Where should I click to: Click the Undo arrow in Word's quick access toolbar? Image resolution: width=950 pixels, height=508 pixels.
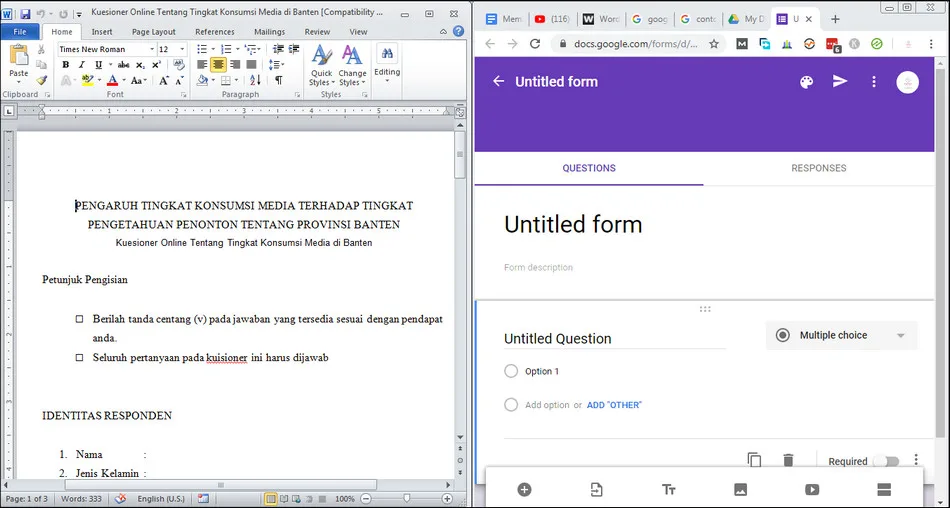[41, 13]
